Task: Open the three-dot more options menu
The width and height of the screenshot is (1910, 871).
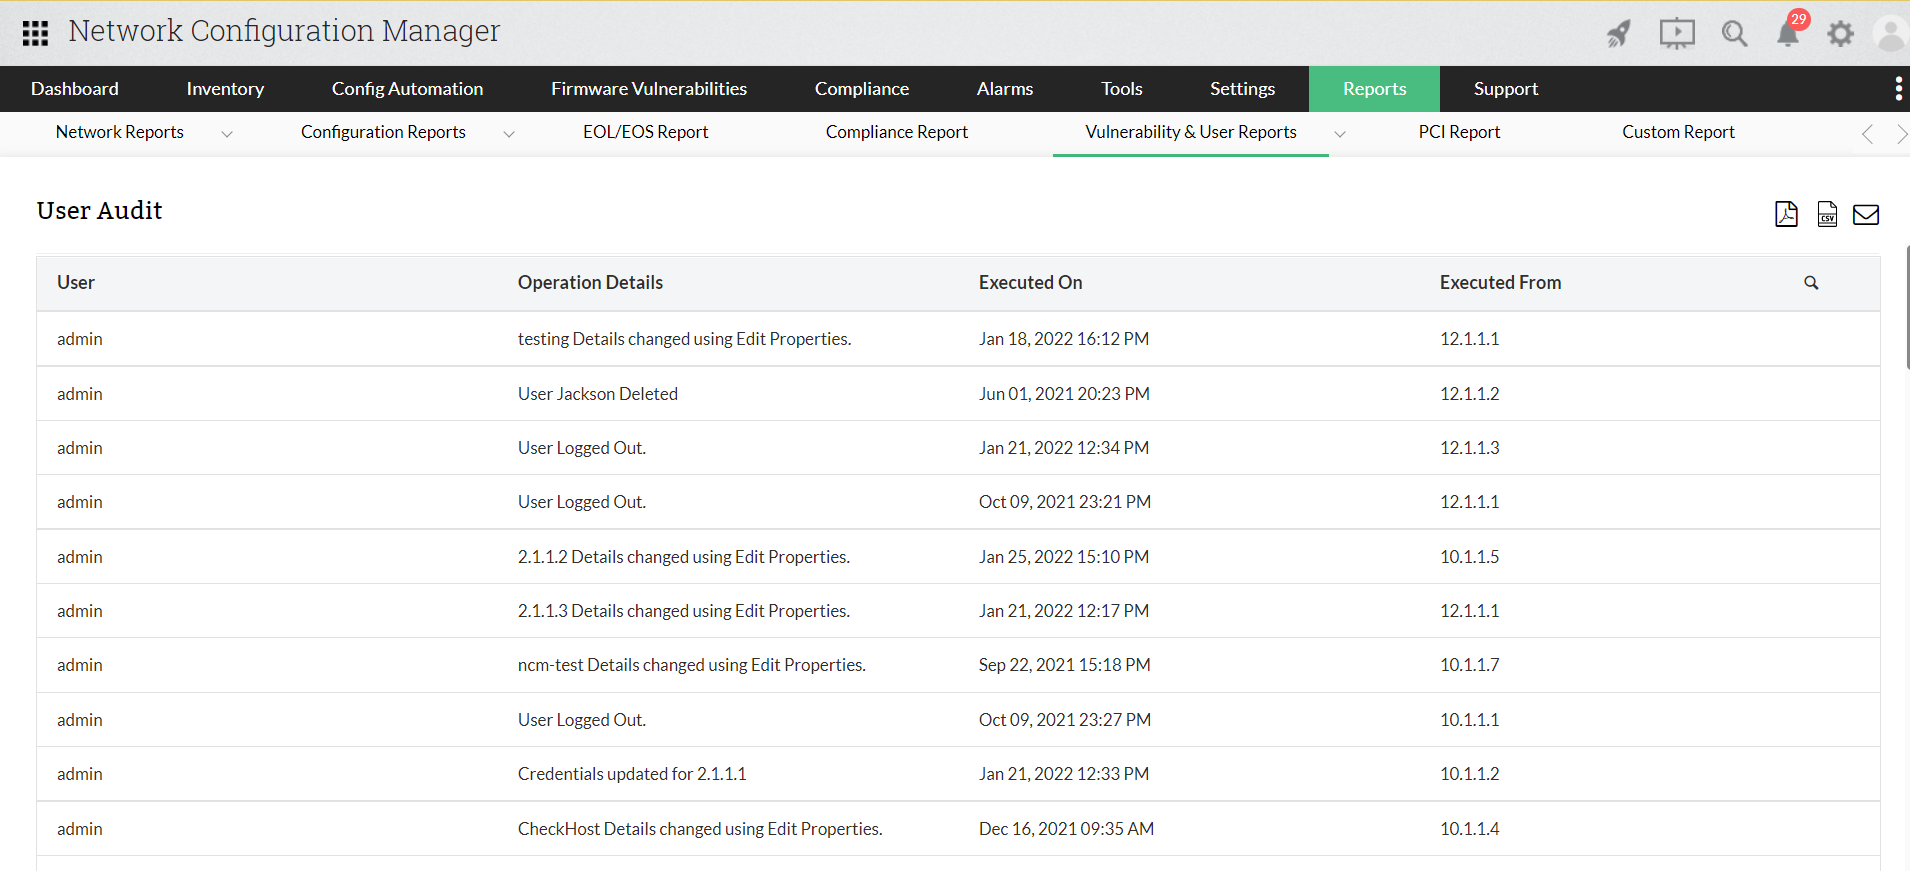Action: click(1898, 89)
